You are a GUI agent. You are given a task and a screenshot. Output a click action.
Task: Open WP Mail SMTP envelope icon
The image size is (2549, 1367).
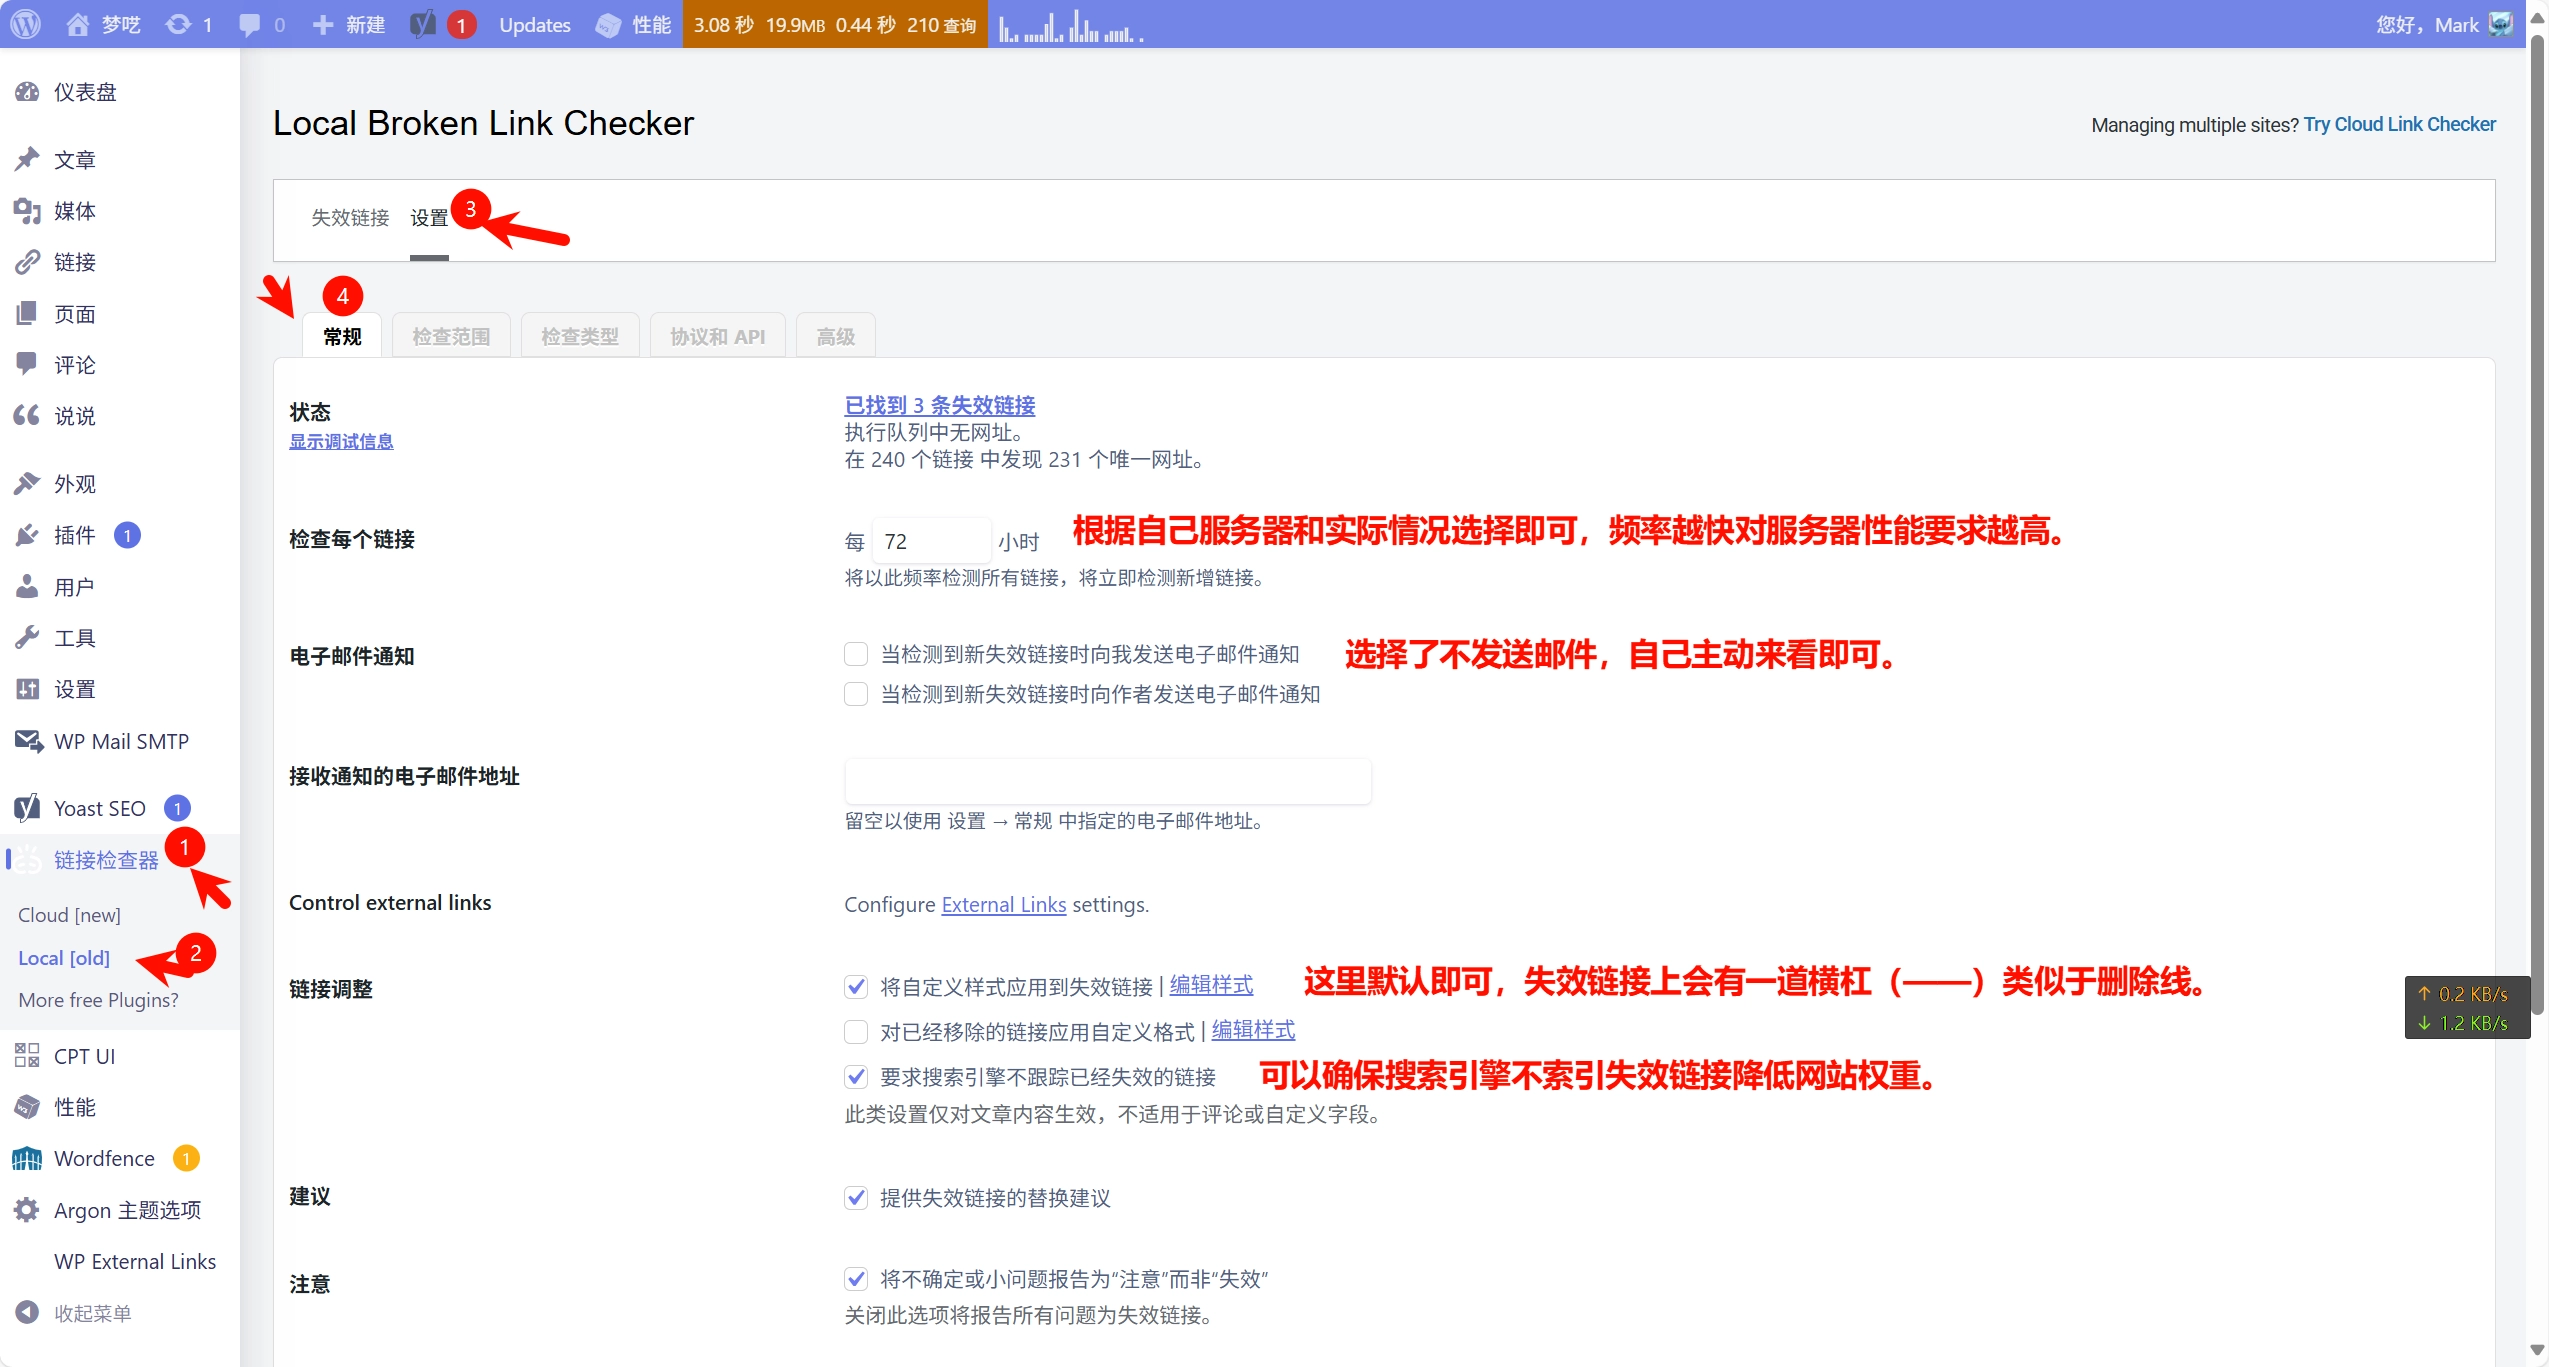[x=28, y=741]
